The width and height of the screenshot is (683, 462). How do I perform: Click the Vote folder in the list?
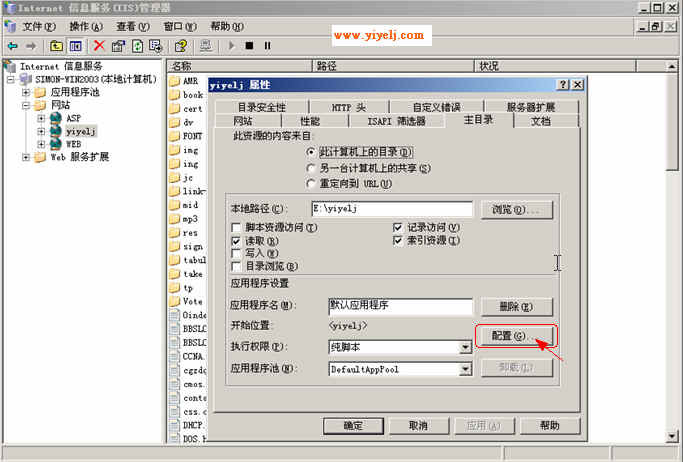(x=192, y=301)
